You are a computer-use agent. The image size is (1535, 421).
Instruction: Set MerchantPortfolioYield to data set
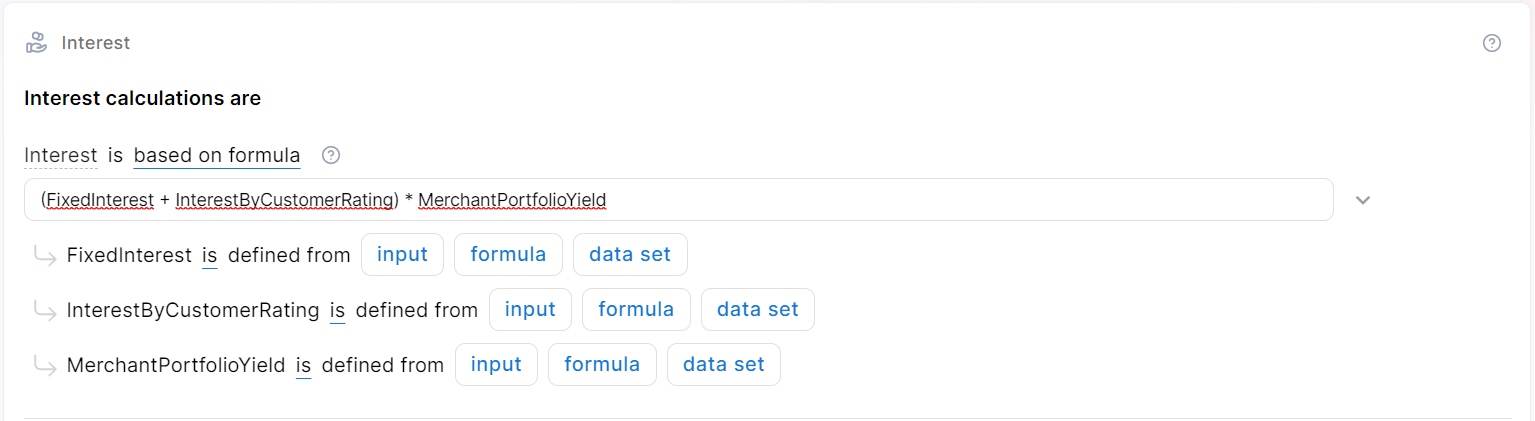click(x=724, y=364)
